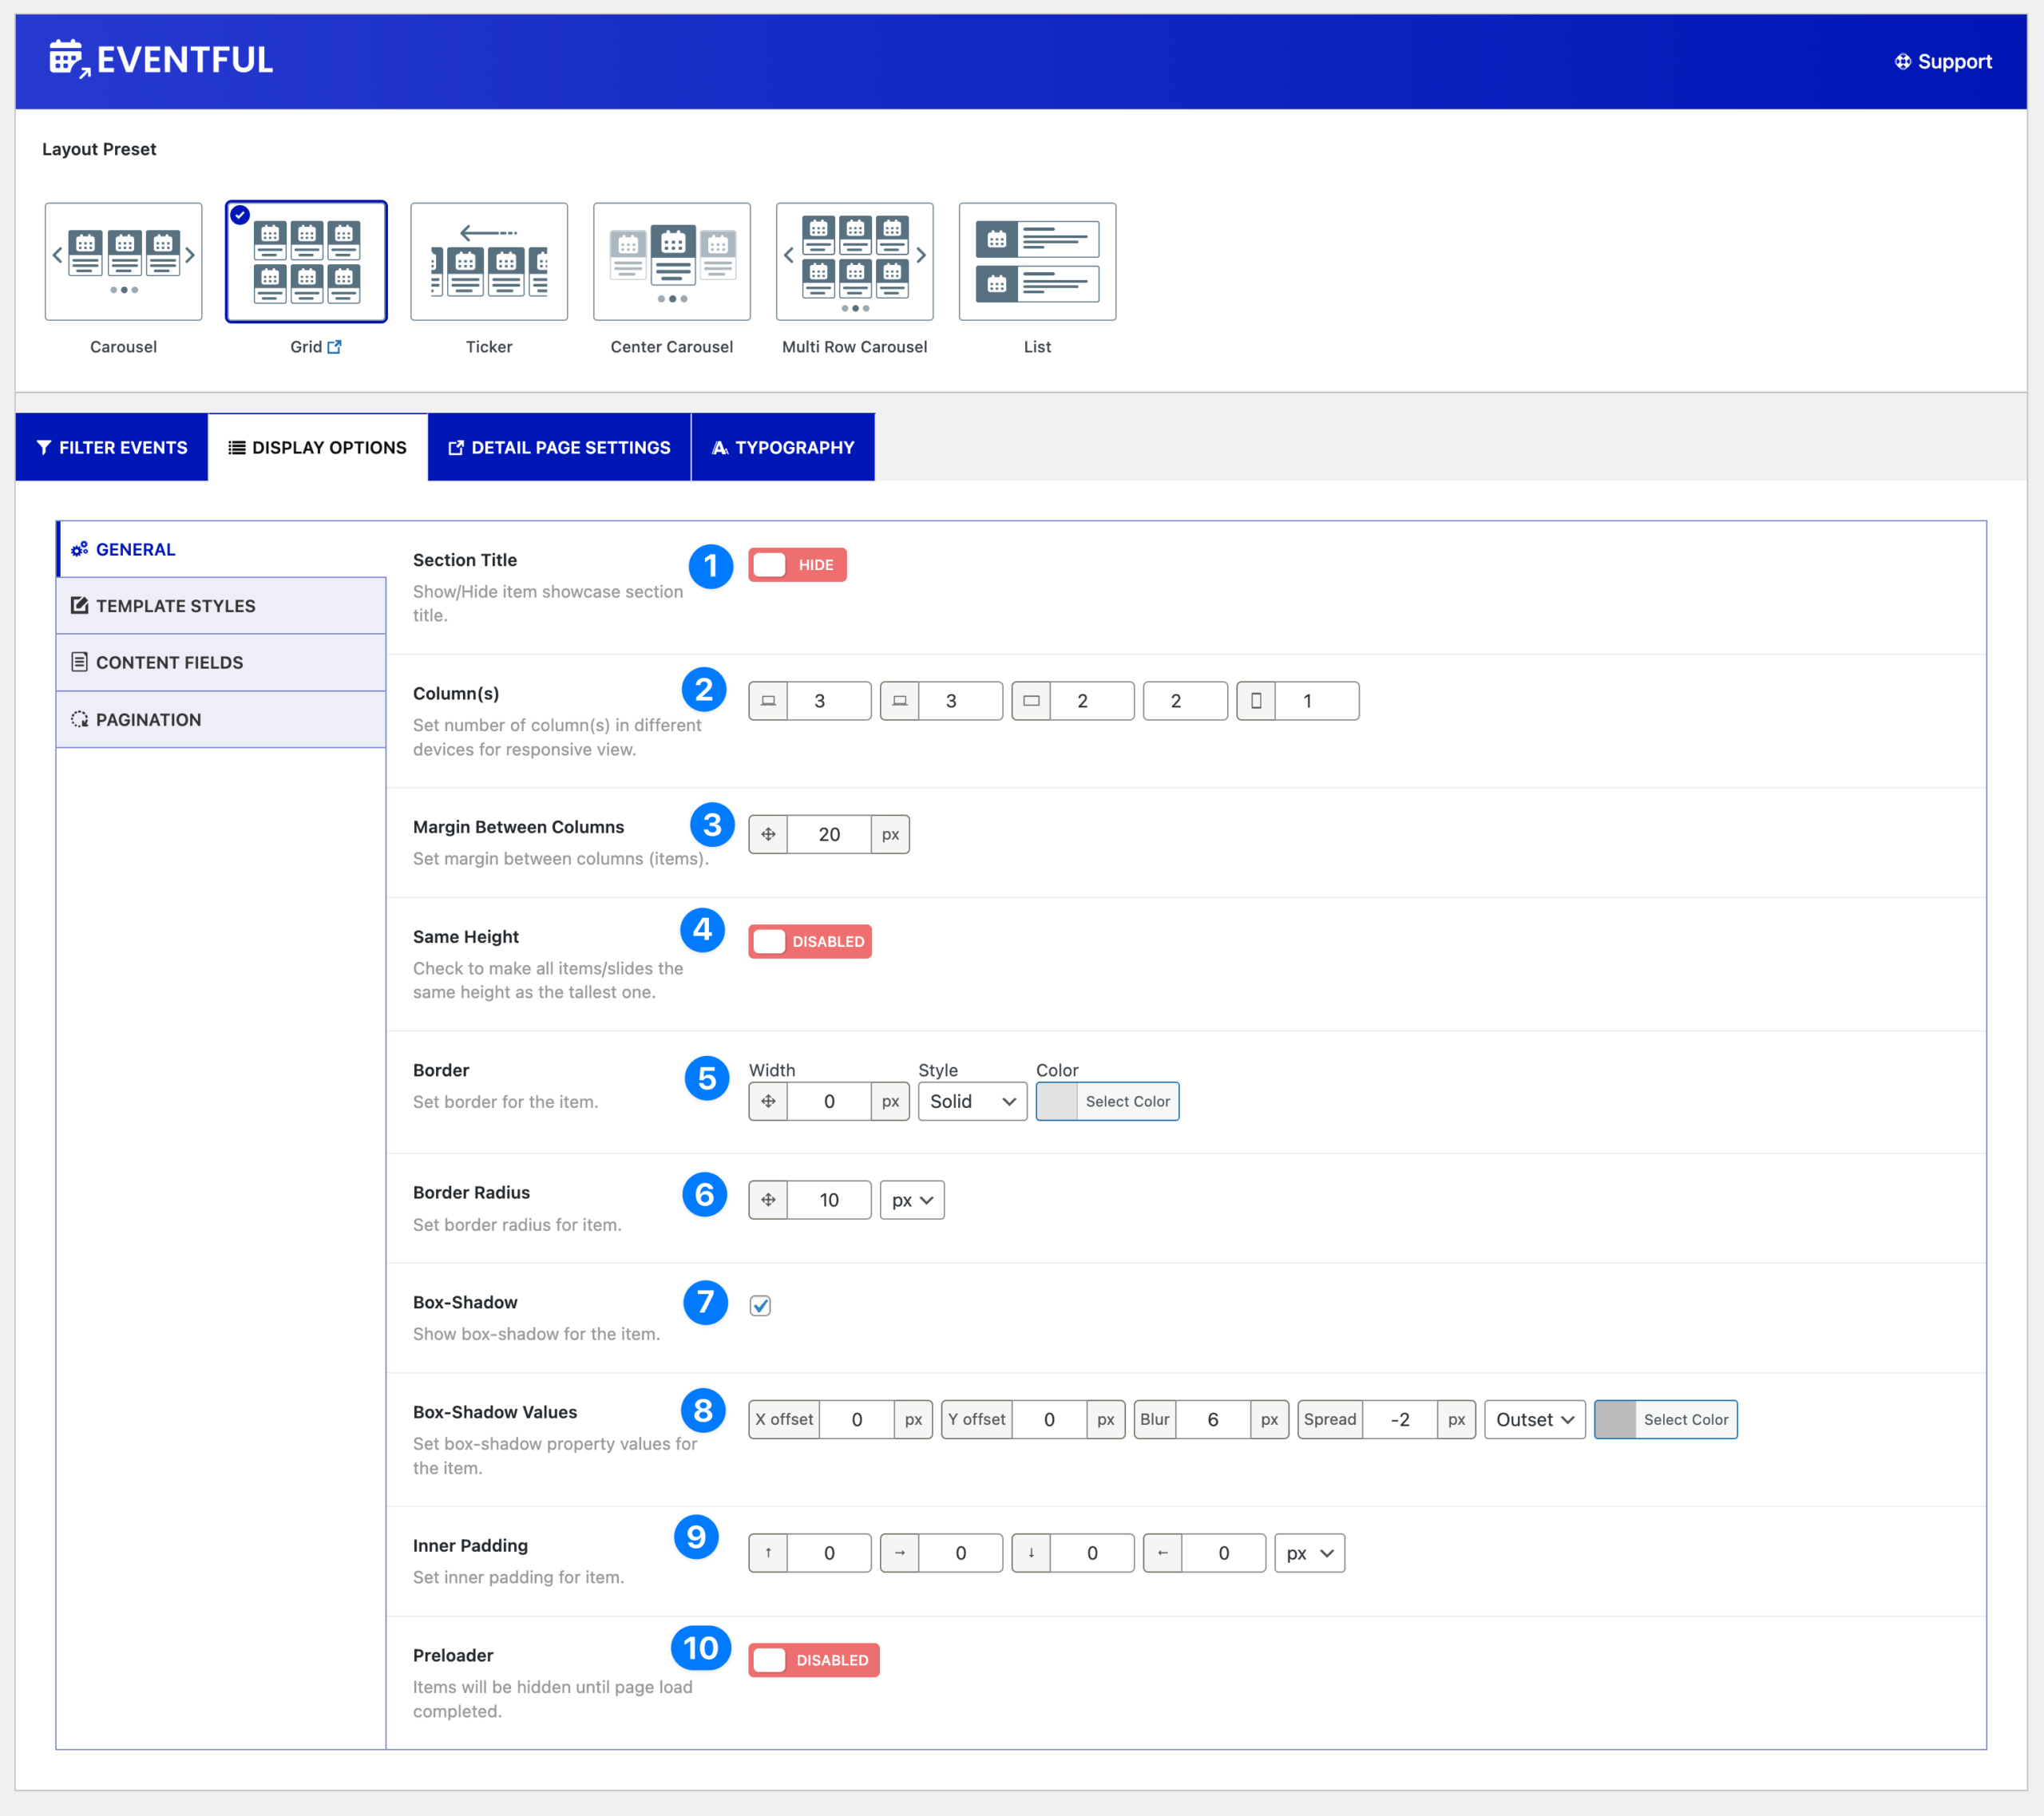Pick the Multi Row Carousel layout
The image size is (2044, 1816).
tap(855, 261)
